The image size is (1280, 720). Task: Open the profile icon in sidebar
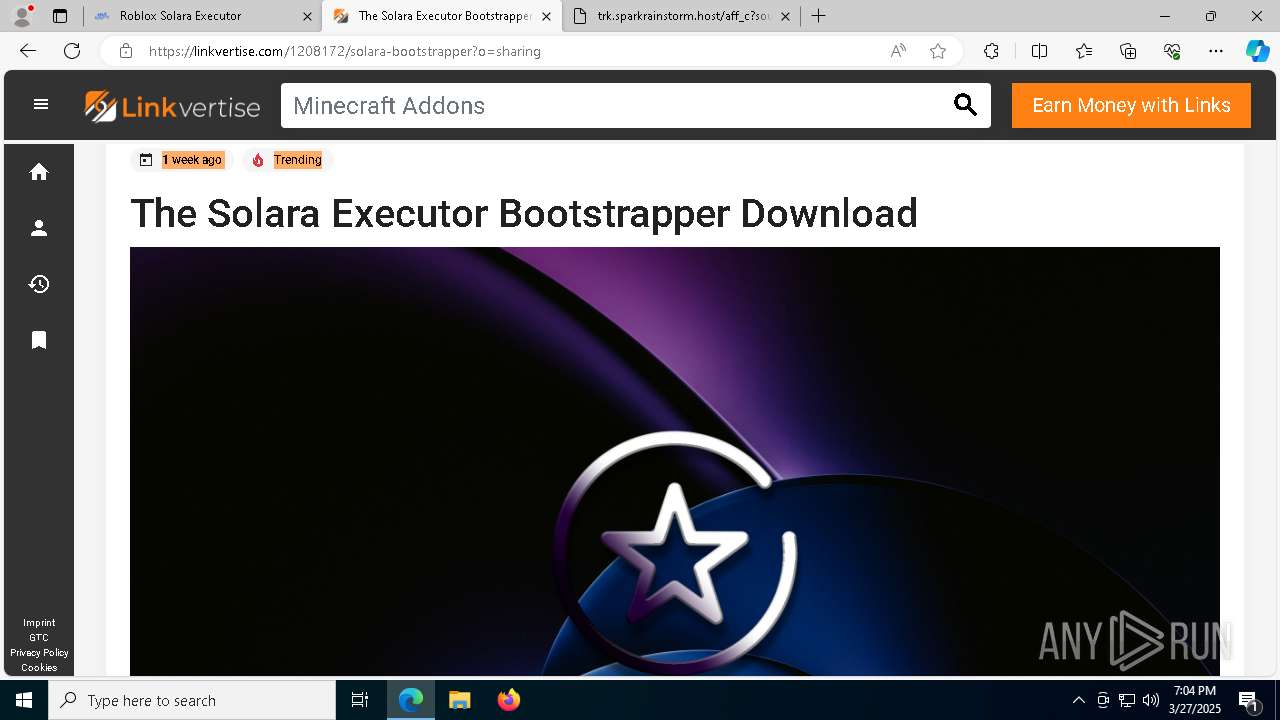point(39,228)
